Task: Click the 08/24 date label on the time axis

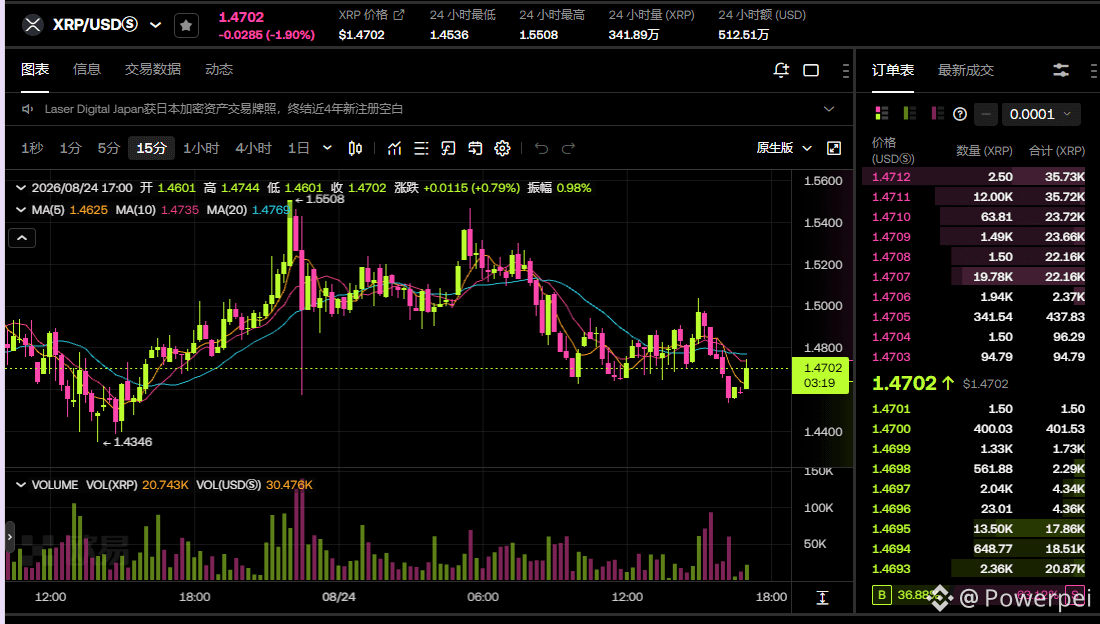Action: [x=339, y=597]
